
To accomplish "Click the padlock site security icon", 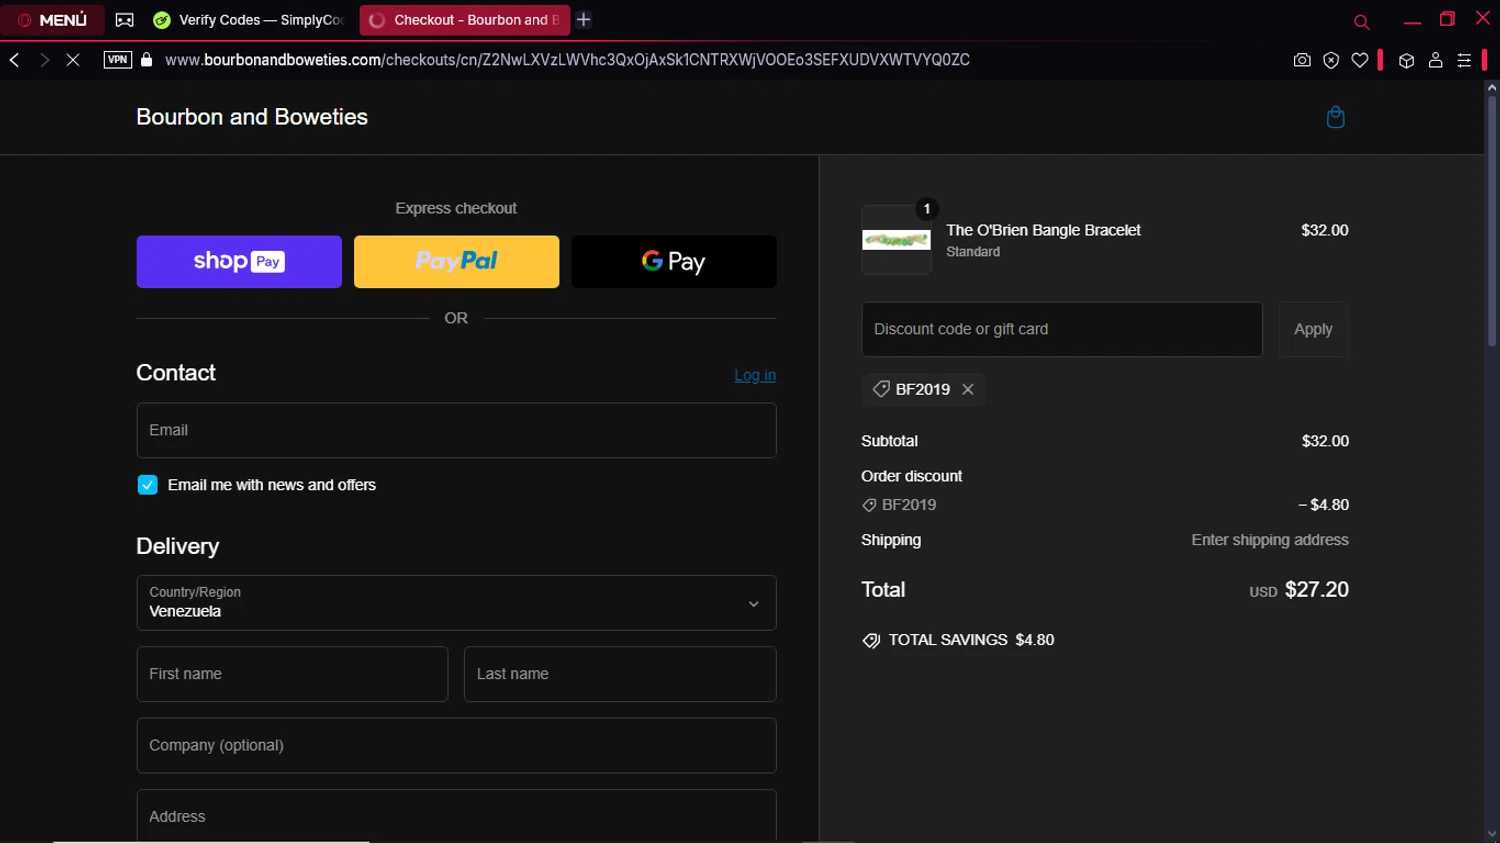I will [147, 60].
